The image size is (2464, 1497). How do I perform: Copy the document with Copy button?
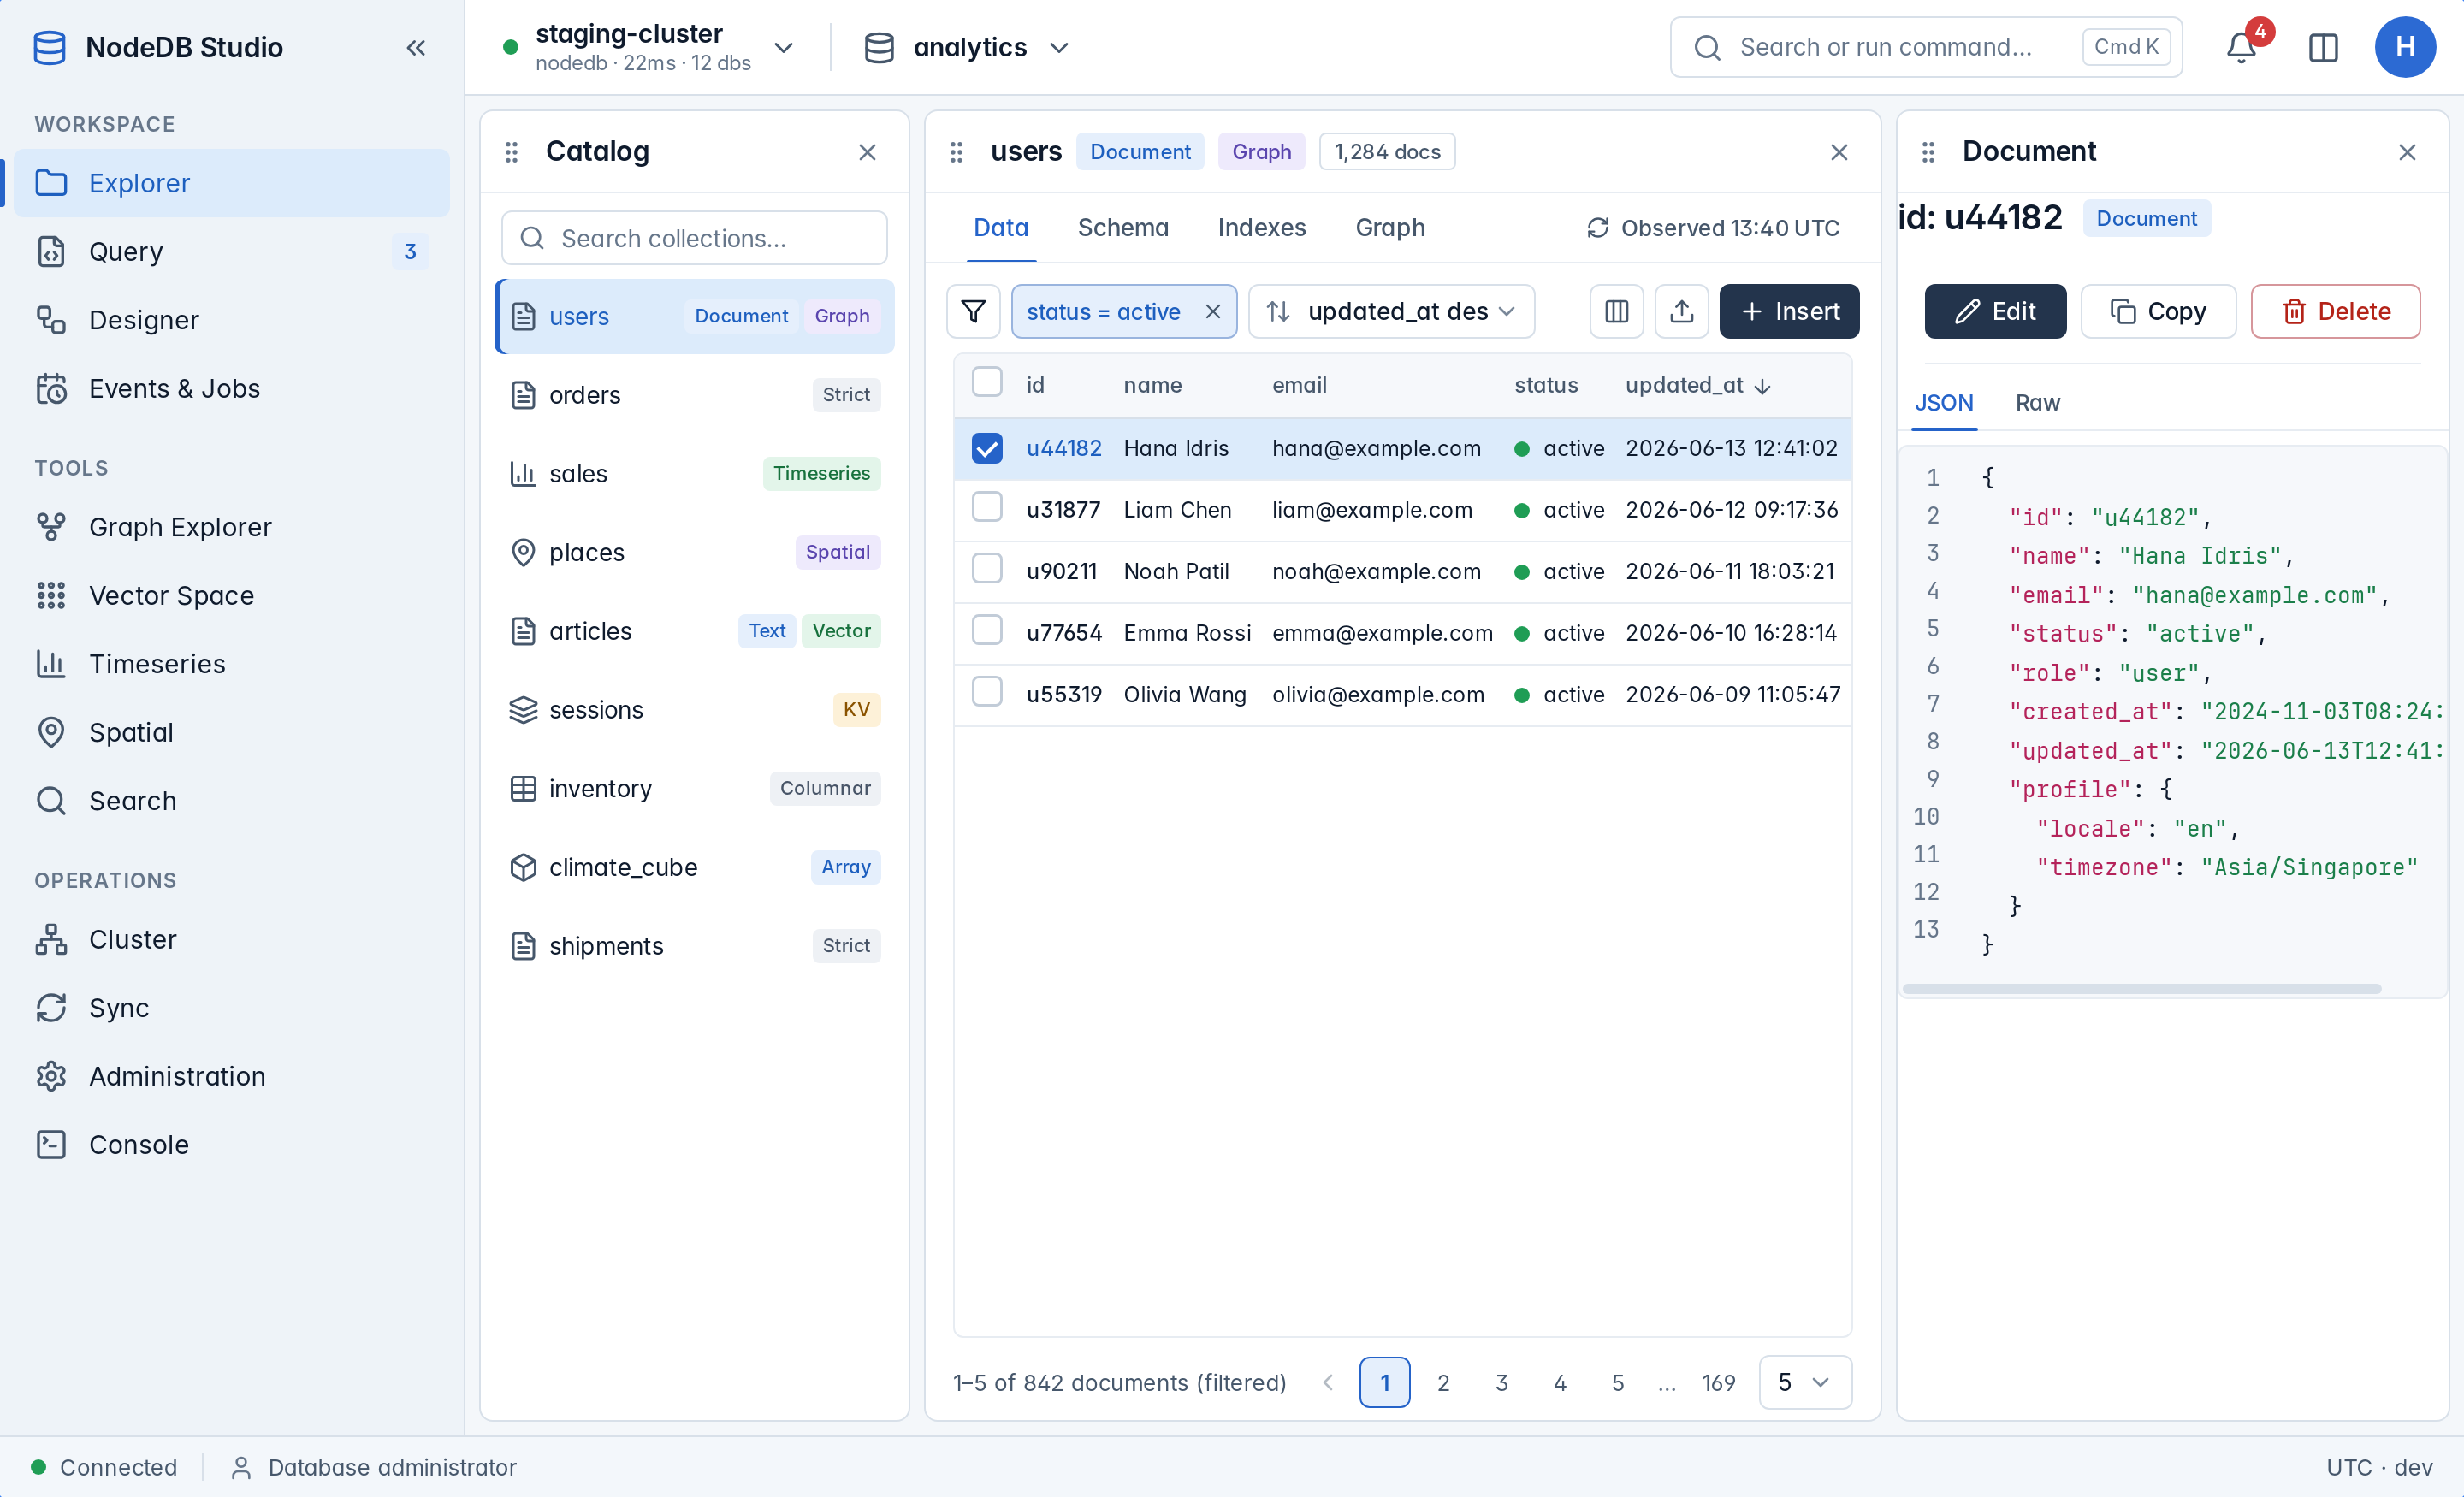click(2157, 311)
